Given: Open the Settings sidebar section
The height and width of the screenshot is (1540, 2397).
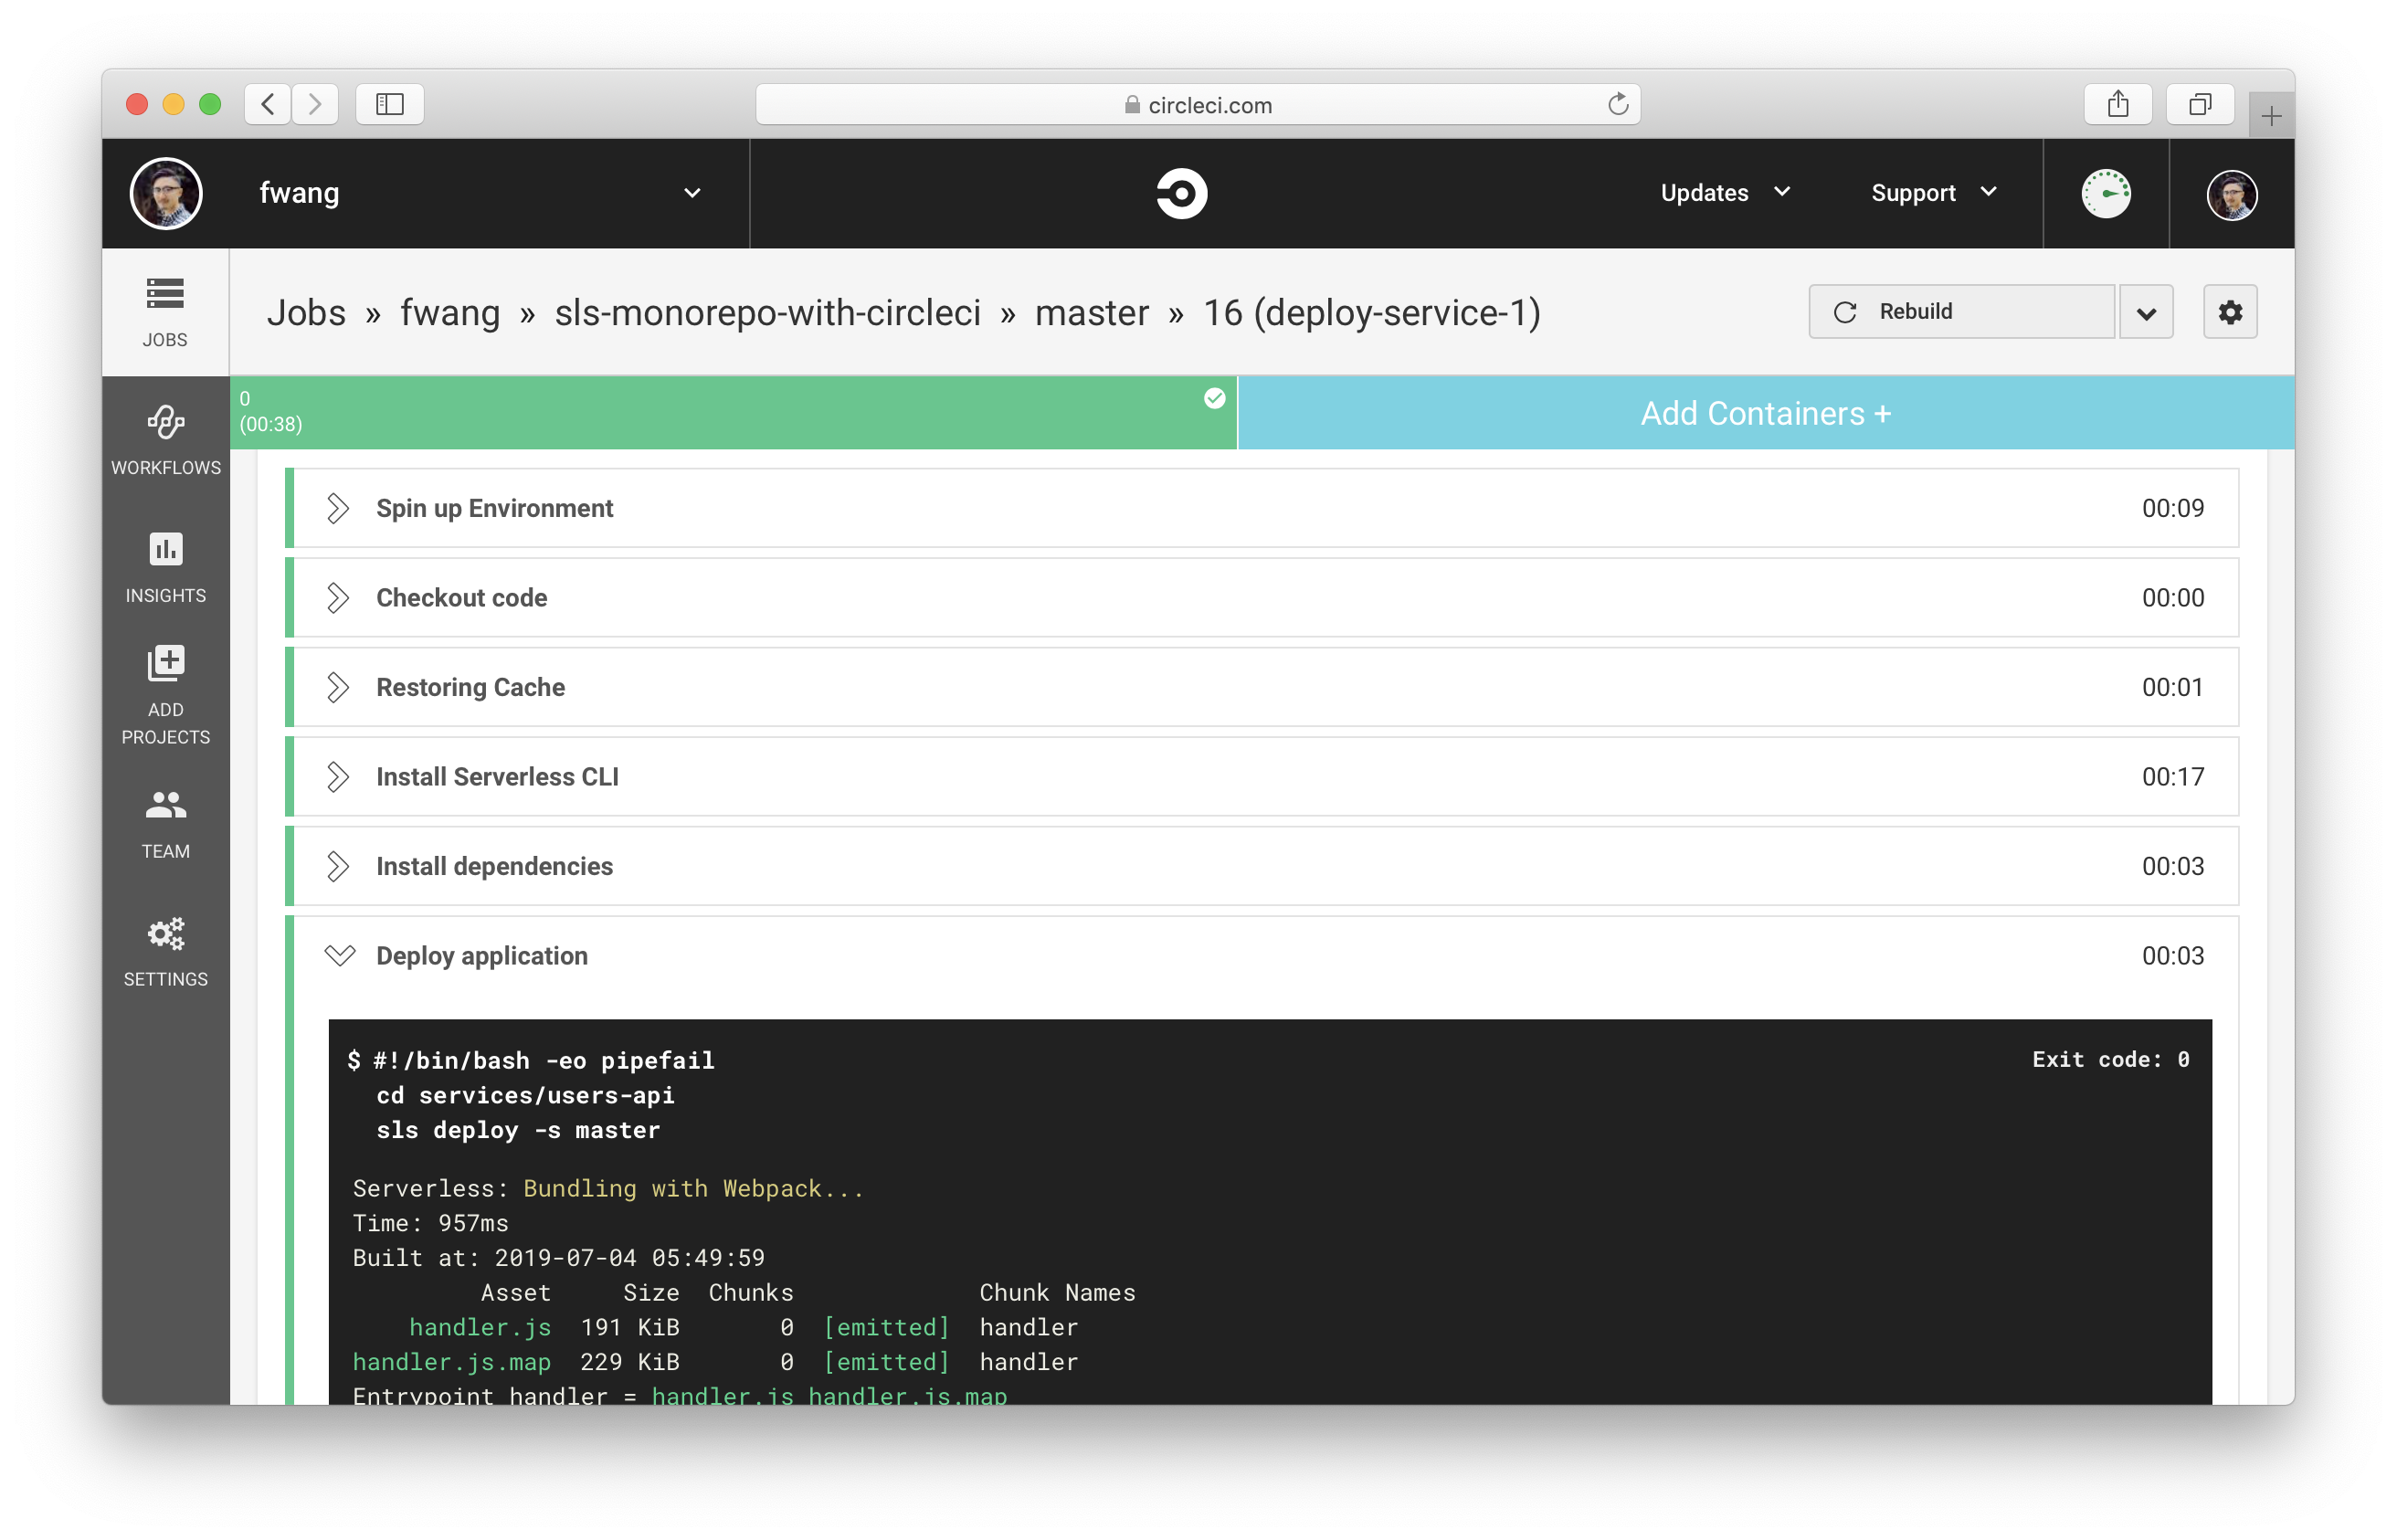Looking at the screenshot, I should point(165,952).
